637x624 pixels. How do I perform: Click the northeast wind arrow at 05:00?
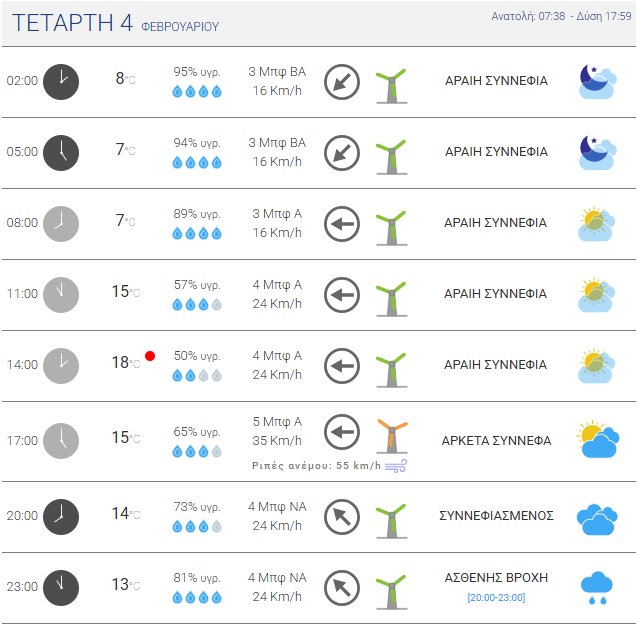coord(342,152)
